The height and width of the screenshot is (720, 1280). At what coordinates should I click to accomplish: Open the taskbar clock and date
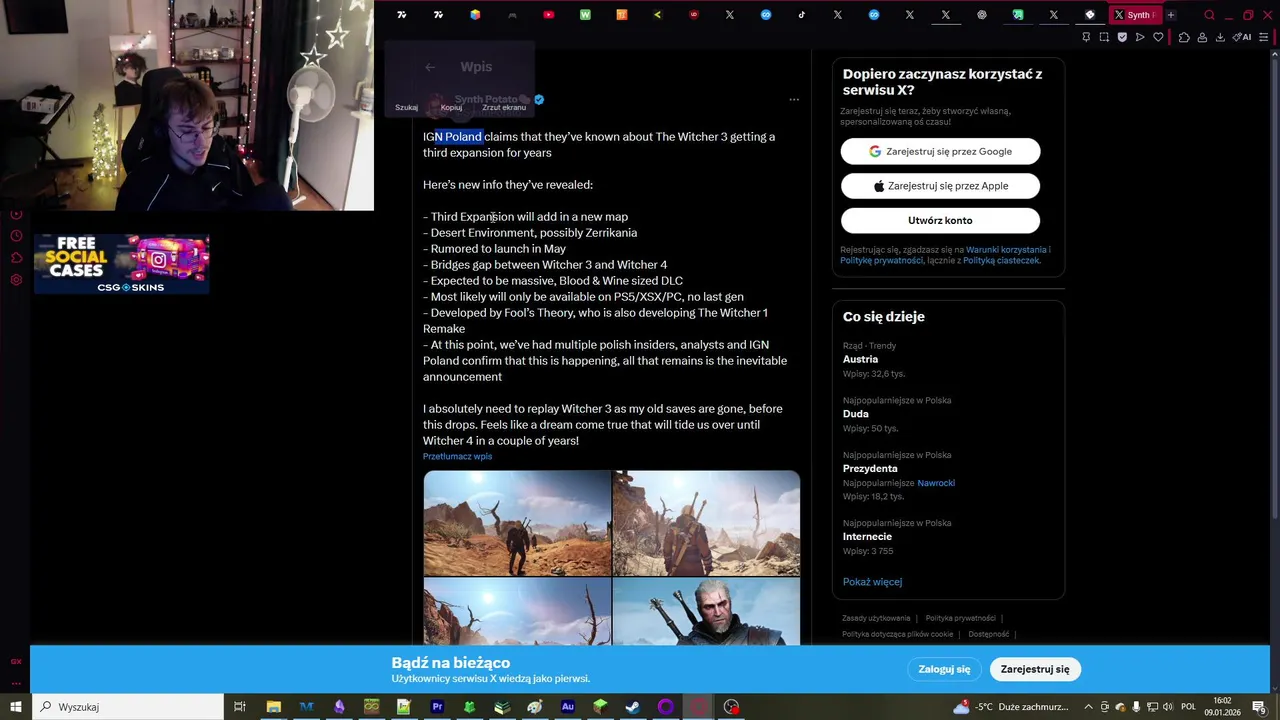click(x=1222, y=707)
